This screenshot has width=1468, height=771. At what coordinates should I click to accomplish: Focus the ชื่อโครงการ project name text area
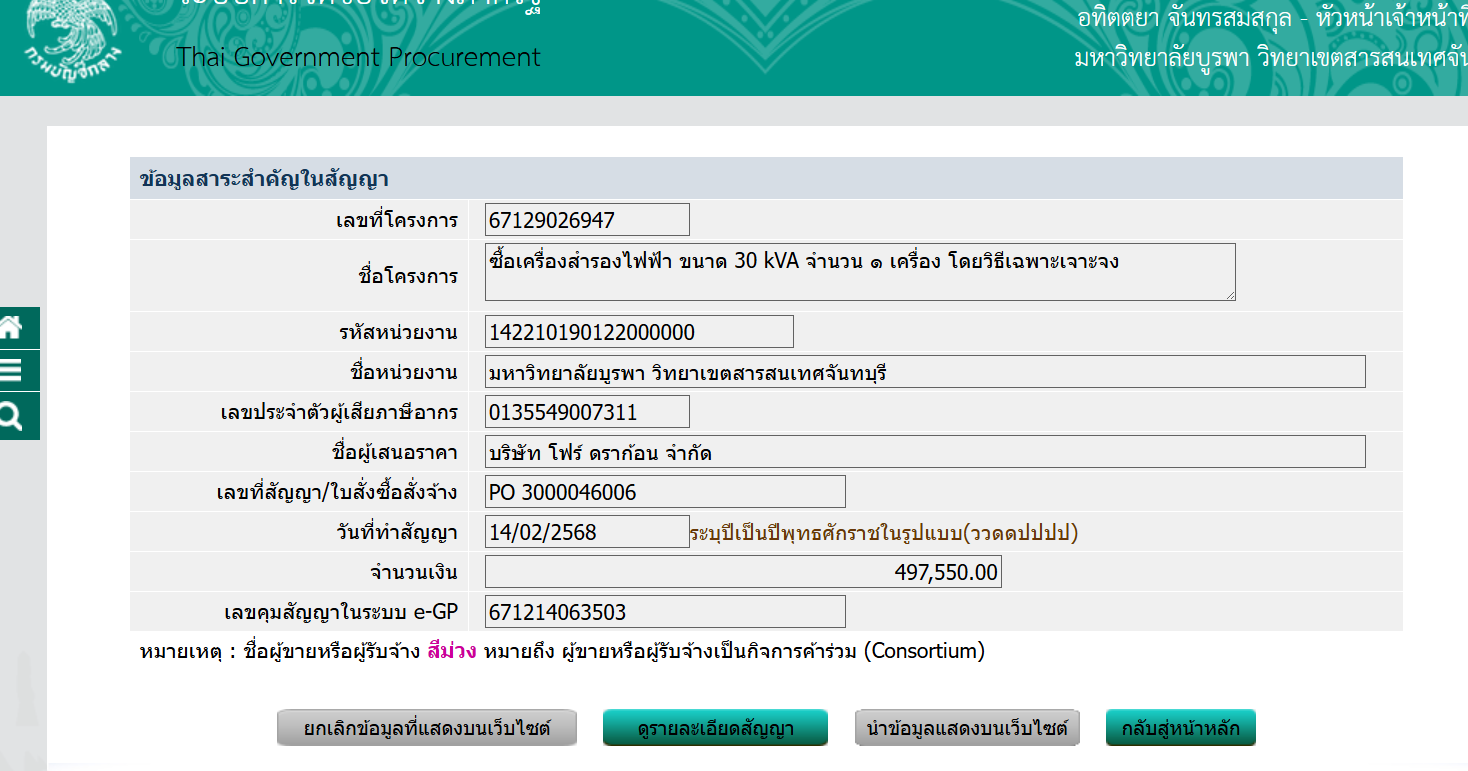tap(859, 271)
